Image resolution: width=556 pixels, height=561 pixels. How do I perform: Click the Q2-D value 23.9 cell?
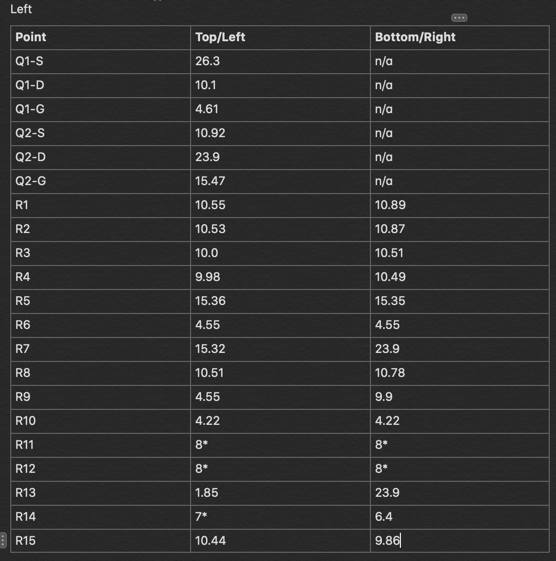(x=281, y=157)
